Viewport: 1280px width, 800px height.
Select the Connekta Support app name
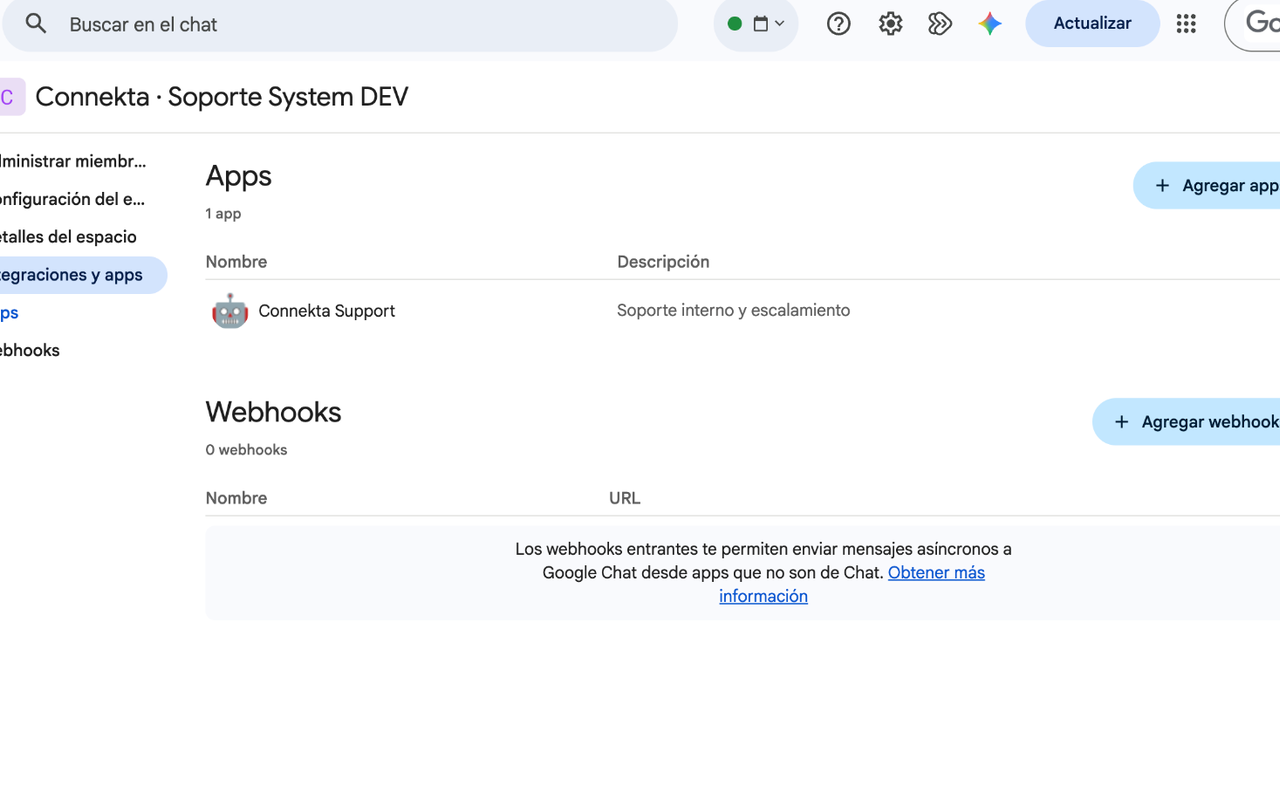[x=327, y=311]
